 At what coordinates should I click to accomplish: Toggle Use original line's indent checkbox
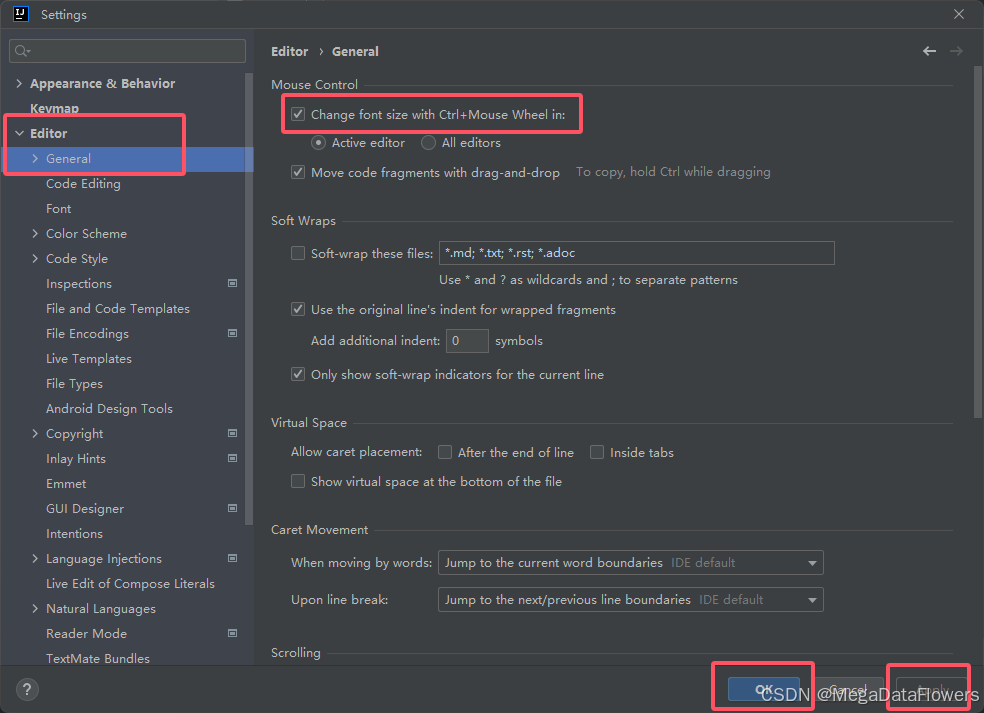298,309
